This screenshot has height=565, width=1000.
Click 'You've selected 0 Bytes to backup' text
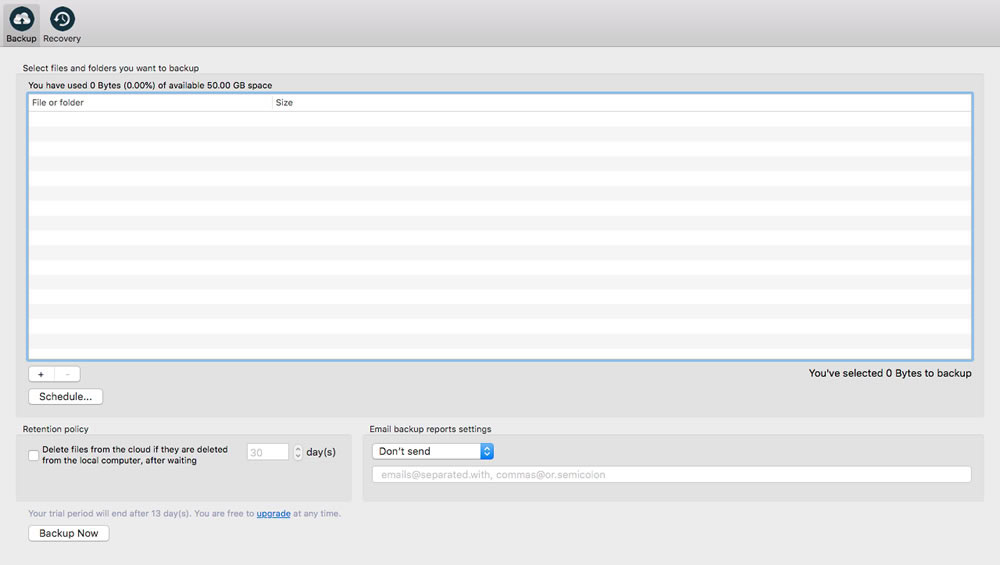point(890,374)
